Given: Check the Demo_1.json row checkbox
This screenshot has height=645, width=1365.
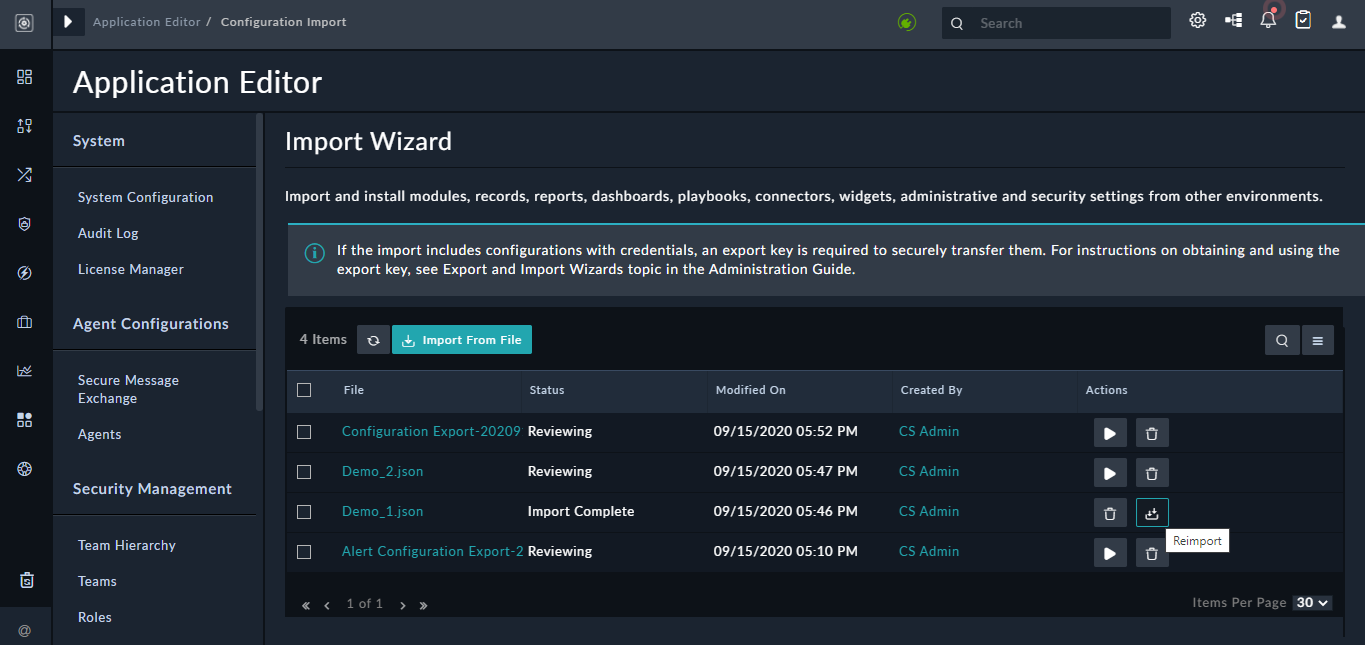Looking at the screenshot, I should pyautogui.click(x=304, y=512).
